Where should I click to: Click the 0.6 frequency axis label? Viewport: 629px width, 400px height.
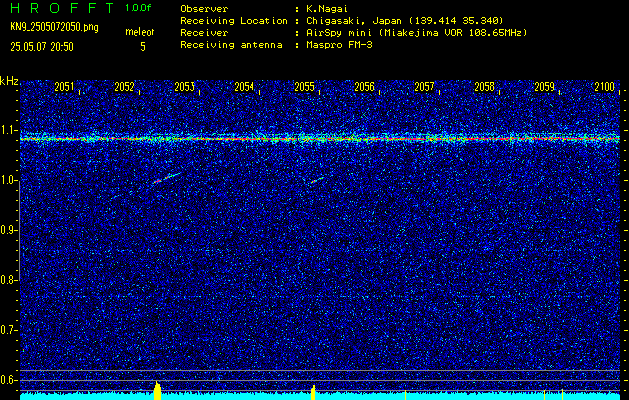(x=8, y=380)
